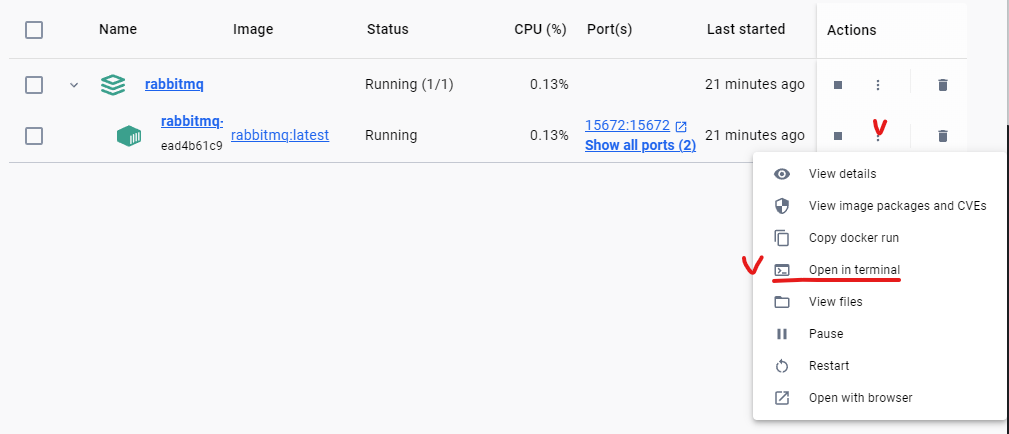
Task: Click Restart in the context menu
Action: (x=829, y=366)
